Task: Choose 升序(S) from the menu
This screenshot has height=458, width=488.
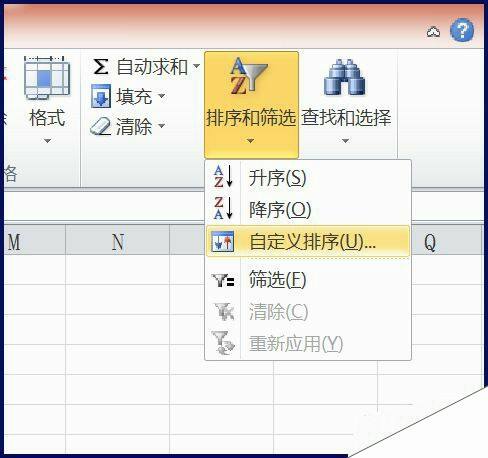Action: pyautogui.click(x=308, y=177)
